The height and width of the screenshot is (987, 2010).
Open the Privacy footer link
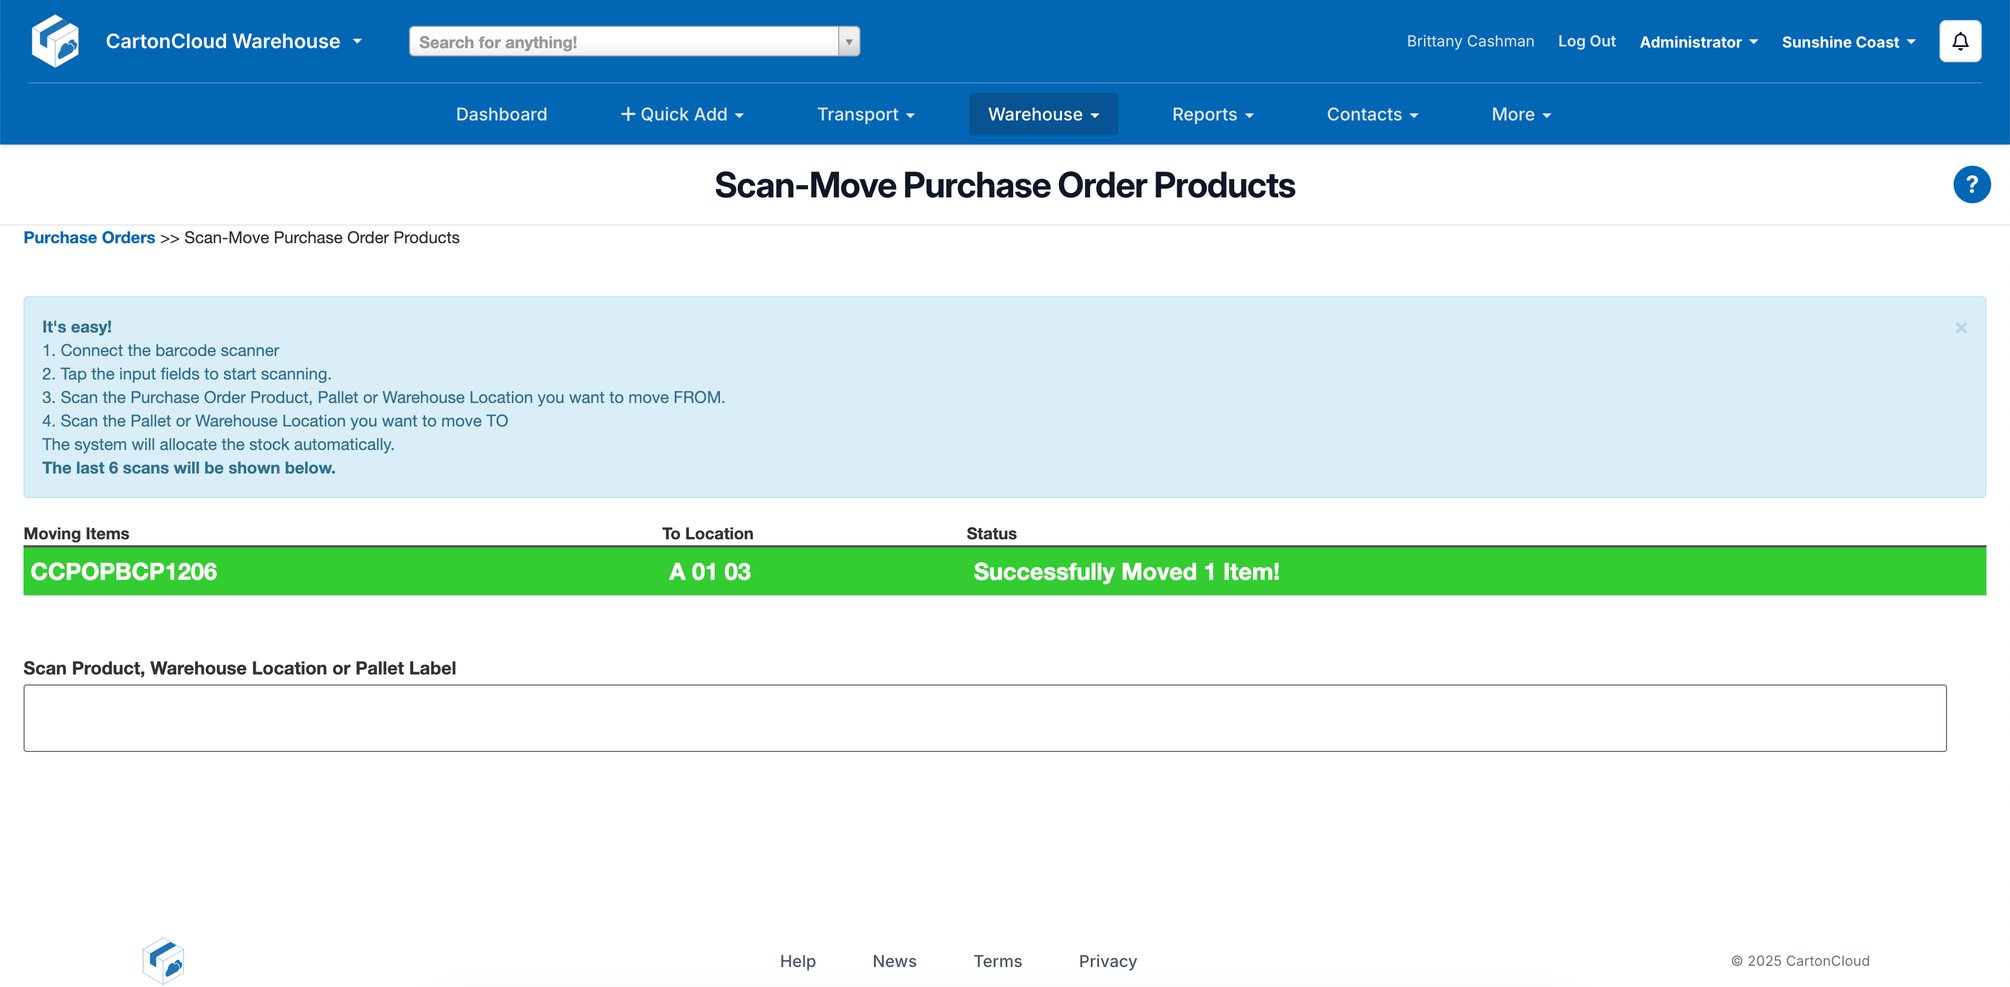pyautogui.click(x=1107, y=961)
